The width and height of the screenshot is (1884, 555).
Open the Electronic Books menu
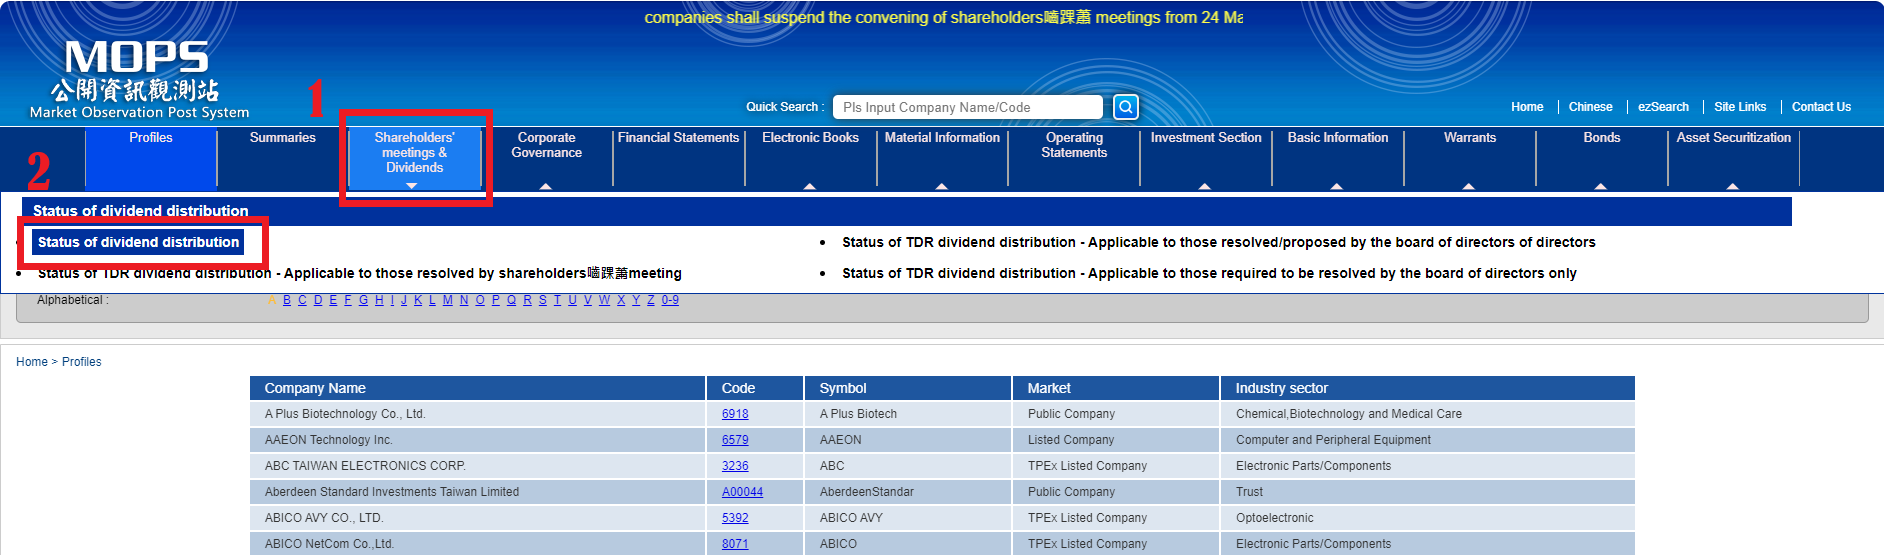tap(810, 138)
